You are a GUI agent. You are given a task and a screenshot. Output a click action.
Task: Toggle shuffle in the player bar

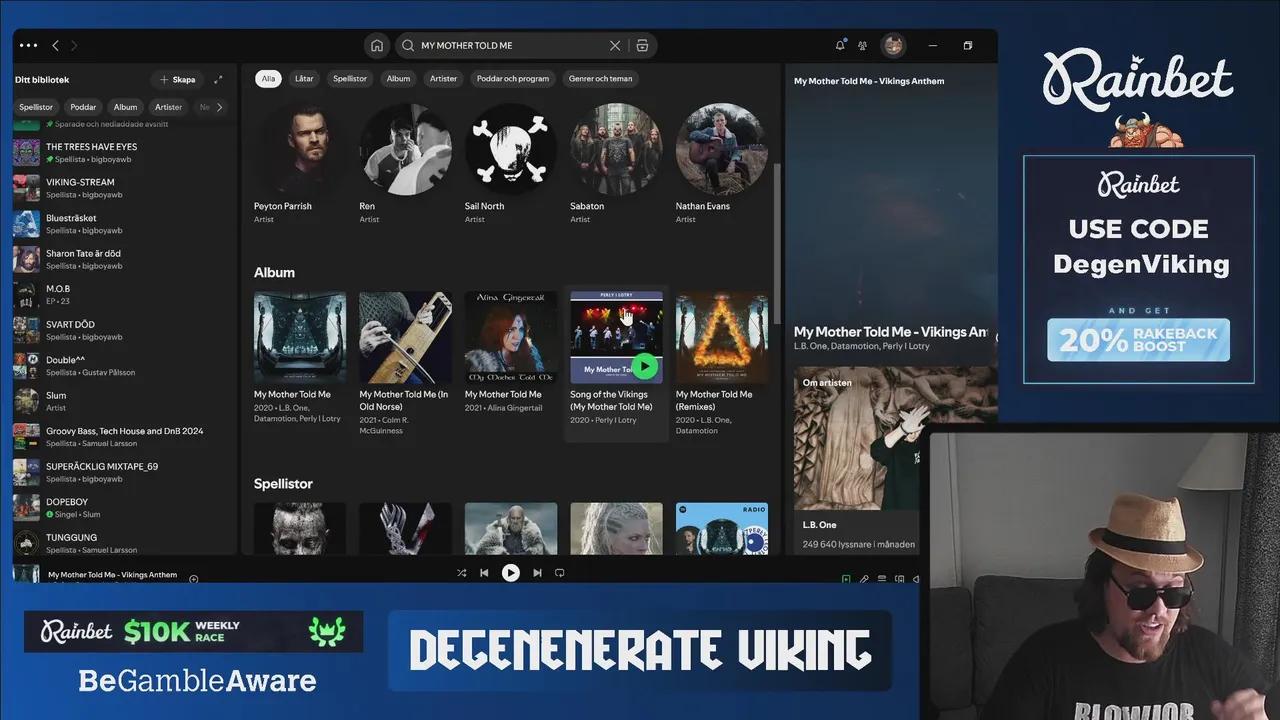461,573
